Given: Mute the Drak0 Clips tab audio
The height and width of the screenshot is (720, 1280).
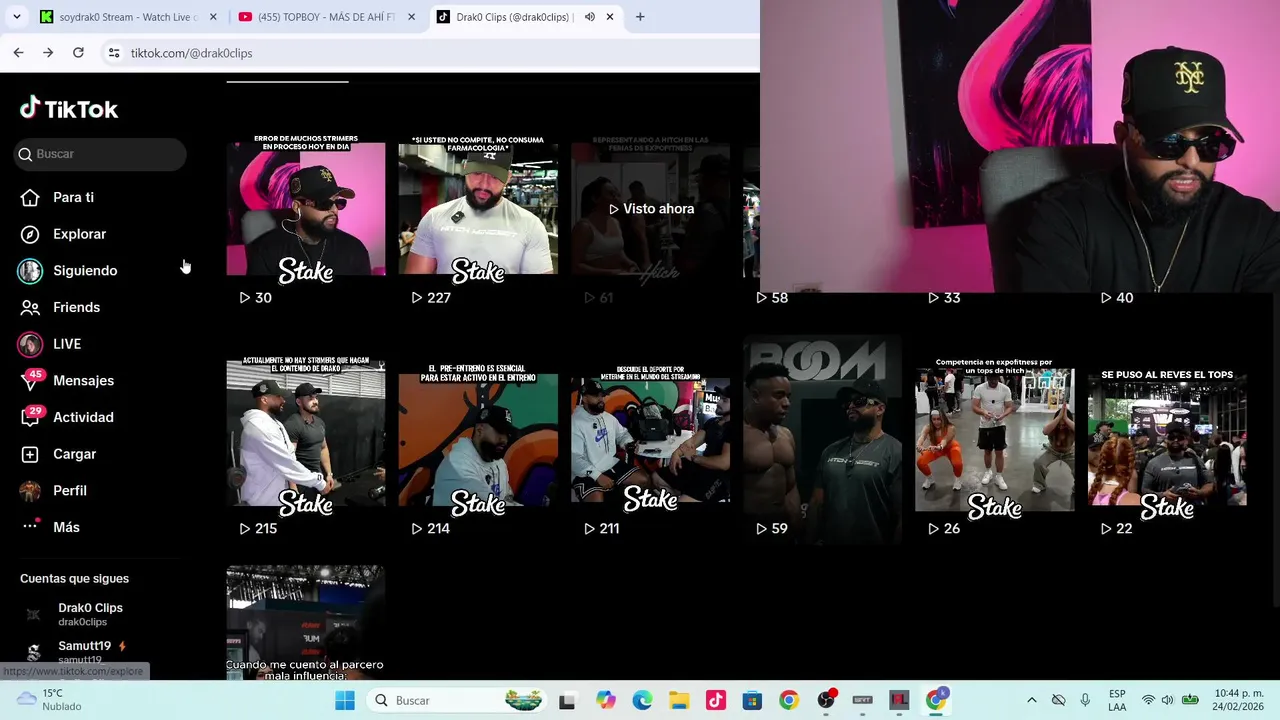Looking at the screenshot, I should point(590,17).
